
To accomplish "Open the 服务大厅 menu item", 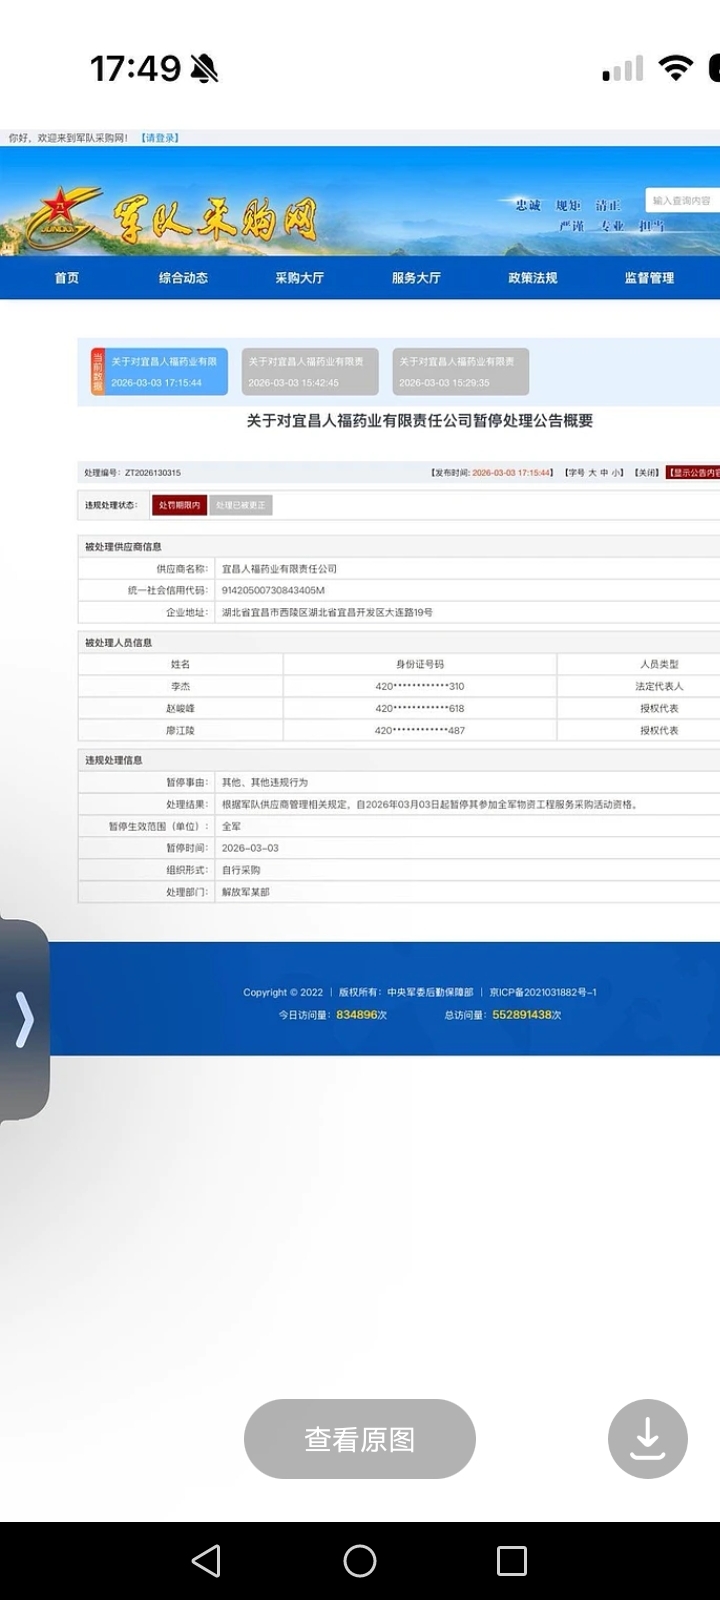I will [416, 278].
